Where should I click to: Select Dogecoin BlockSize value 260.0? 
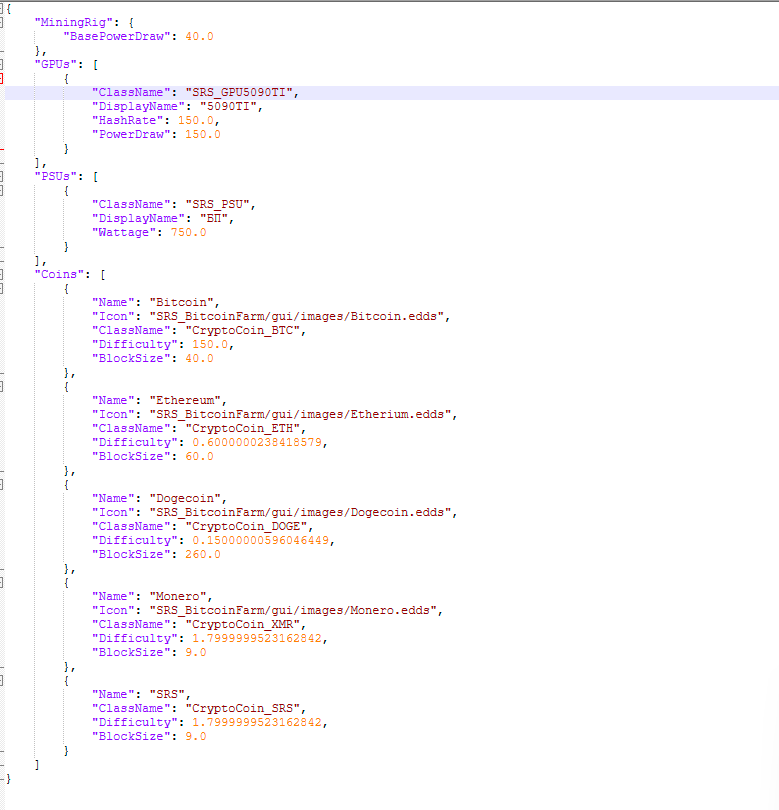[x=203, y=554]
